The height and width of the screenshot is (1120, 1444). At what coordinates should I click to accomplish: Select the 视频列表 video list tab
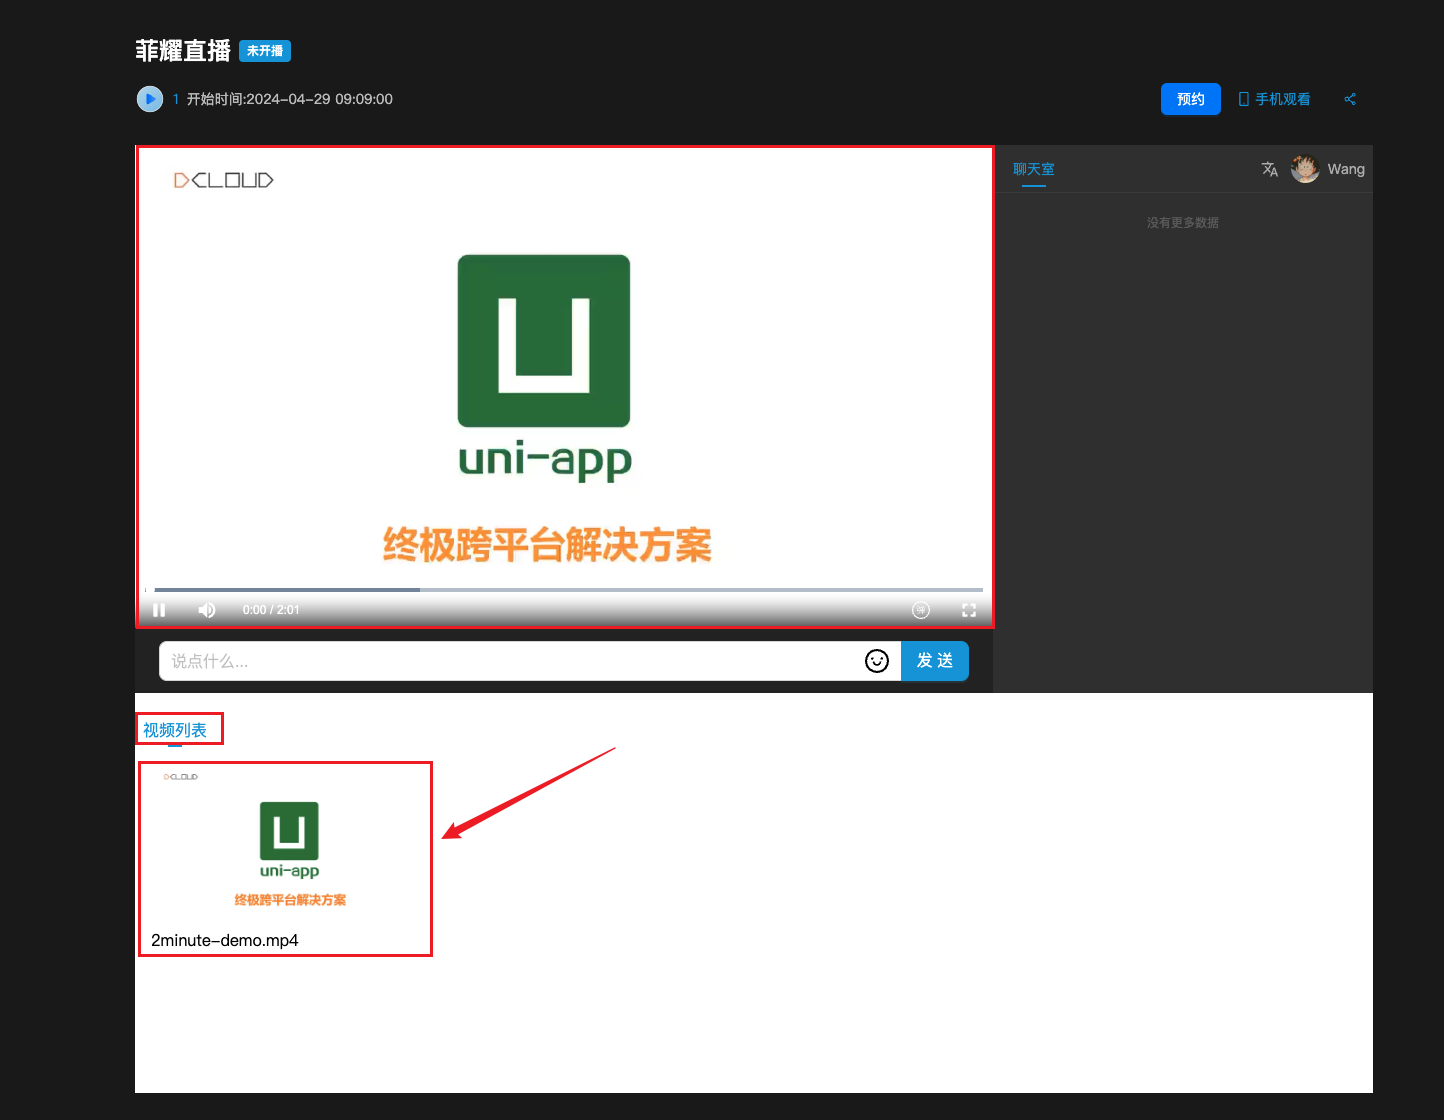175,730
